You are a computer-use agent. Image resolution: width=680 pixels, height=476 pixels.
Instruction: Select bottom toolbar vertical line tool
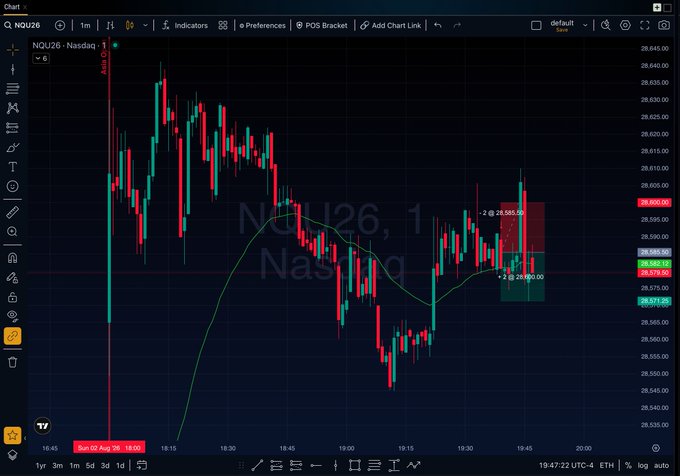[x=335, y=465]
